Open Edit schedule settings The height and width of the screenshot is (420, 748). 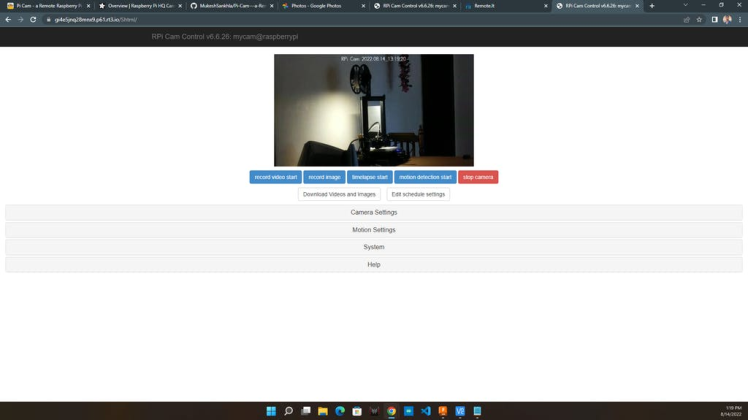(418, 194)
